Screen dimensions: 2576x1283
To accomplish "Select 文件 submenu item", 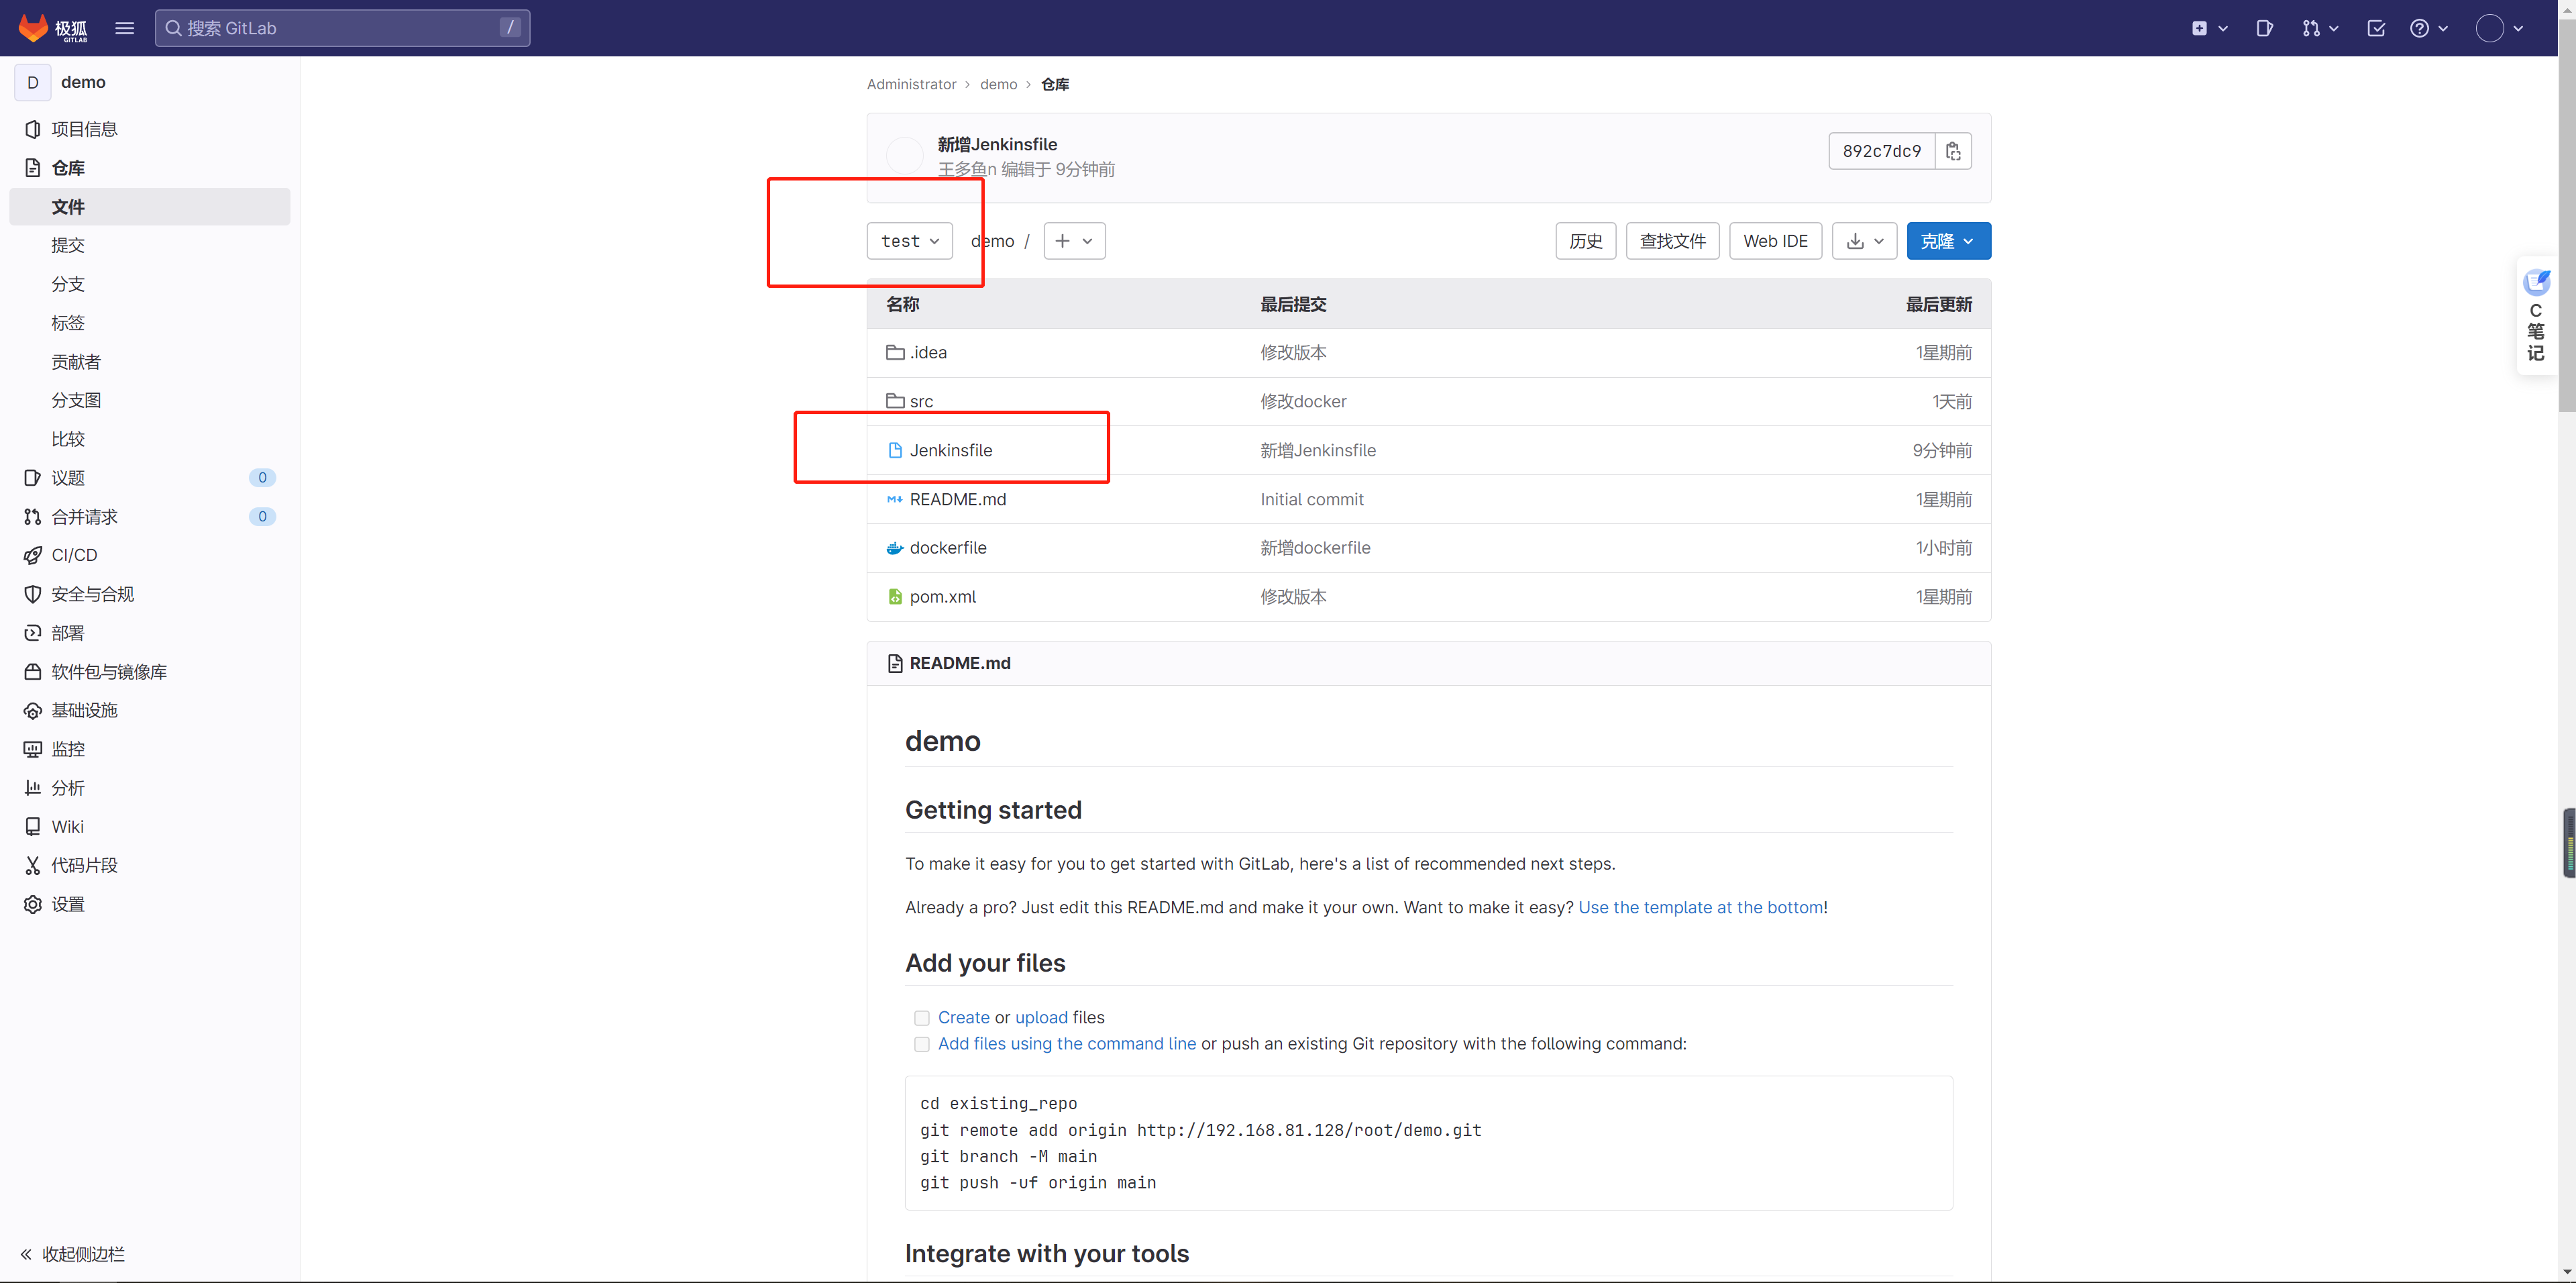I will coord(150,206).
